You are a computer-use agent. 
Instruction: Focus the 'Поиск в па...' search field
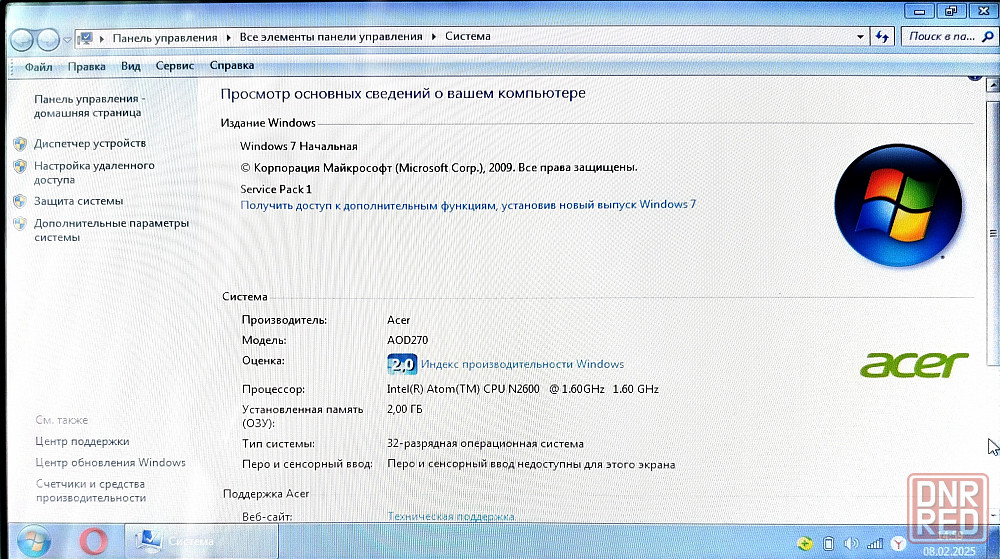[941, 36]
